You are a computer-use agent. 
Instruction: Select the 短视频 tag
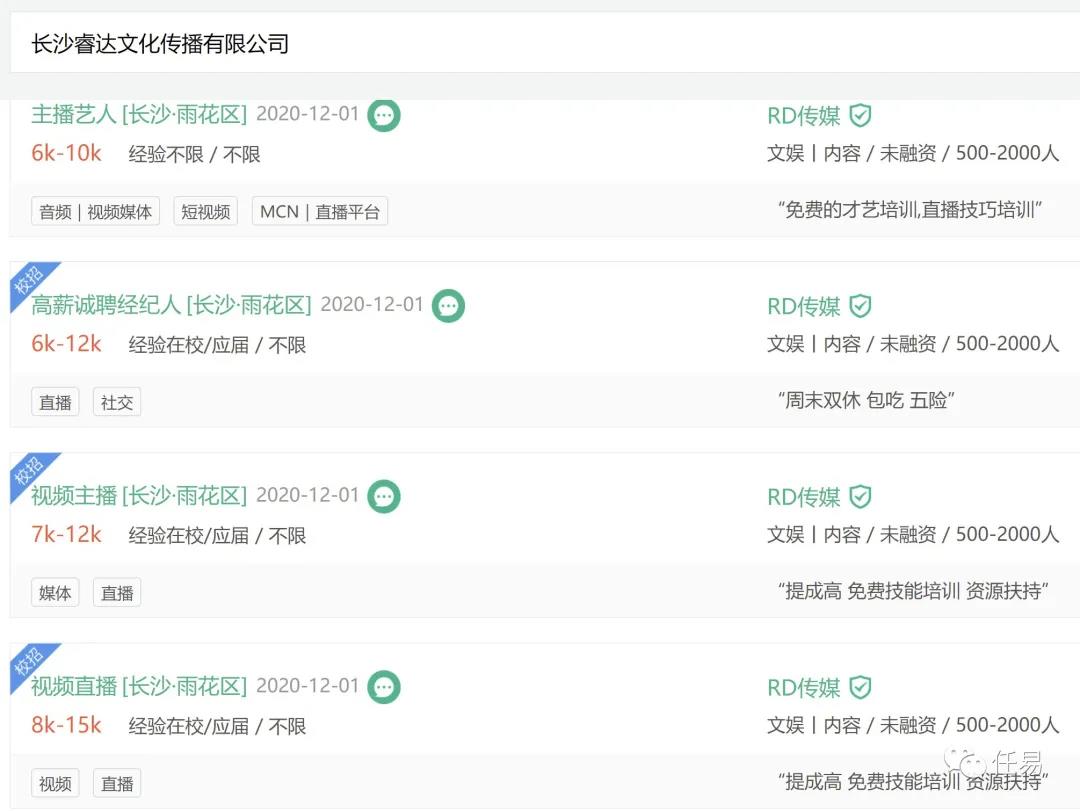(x=206, y=211)
